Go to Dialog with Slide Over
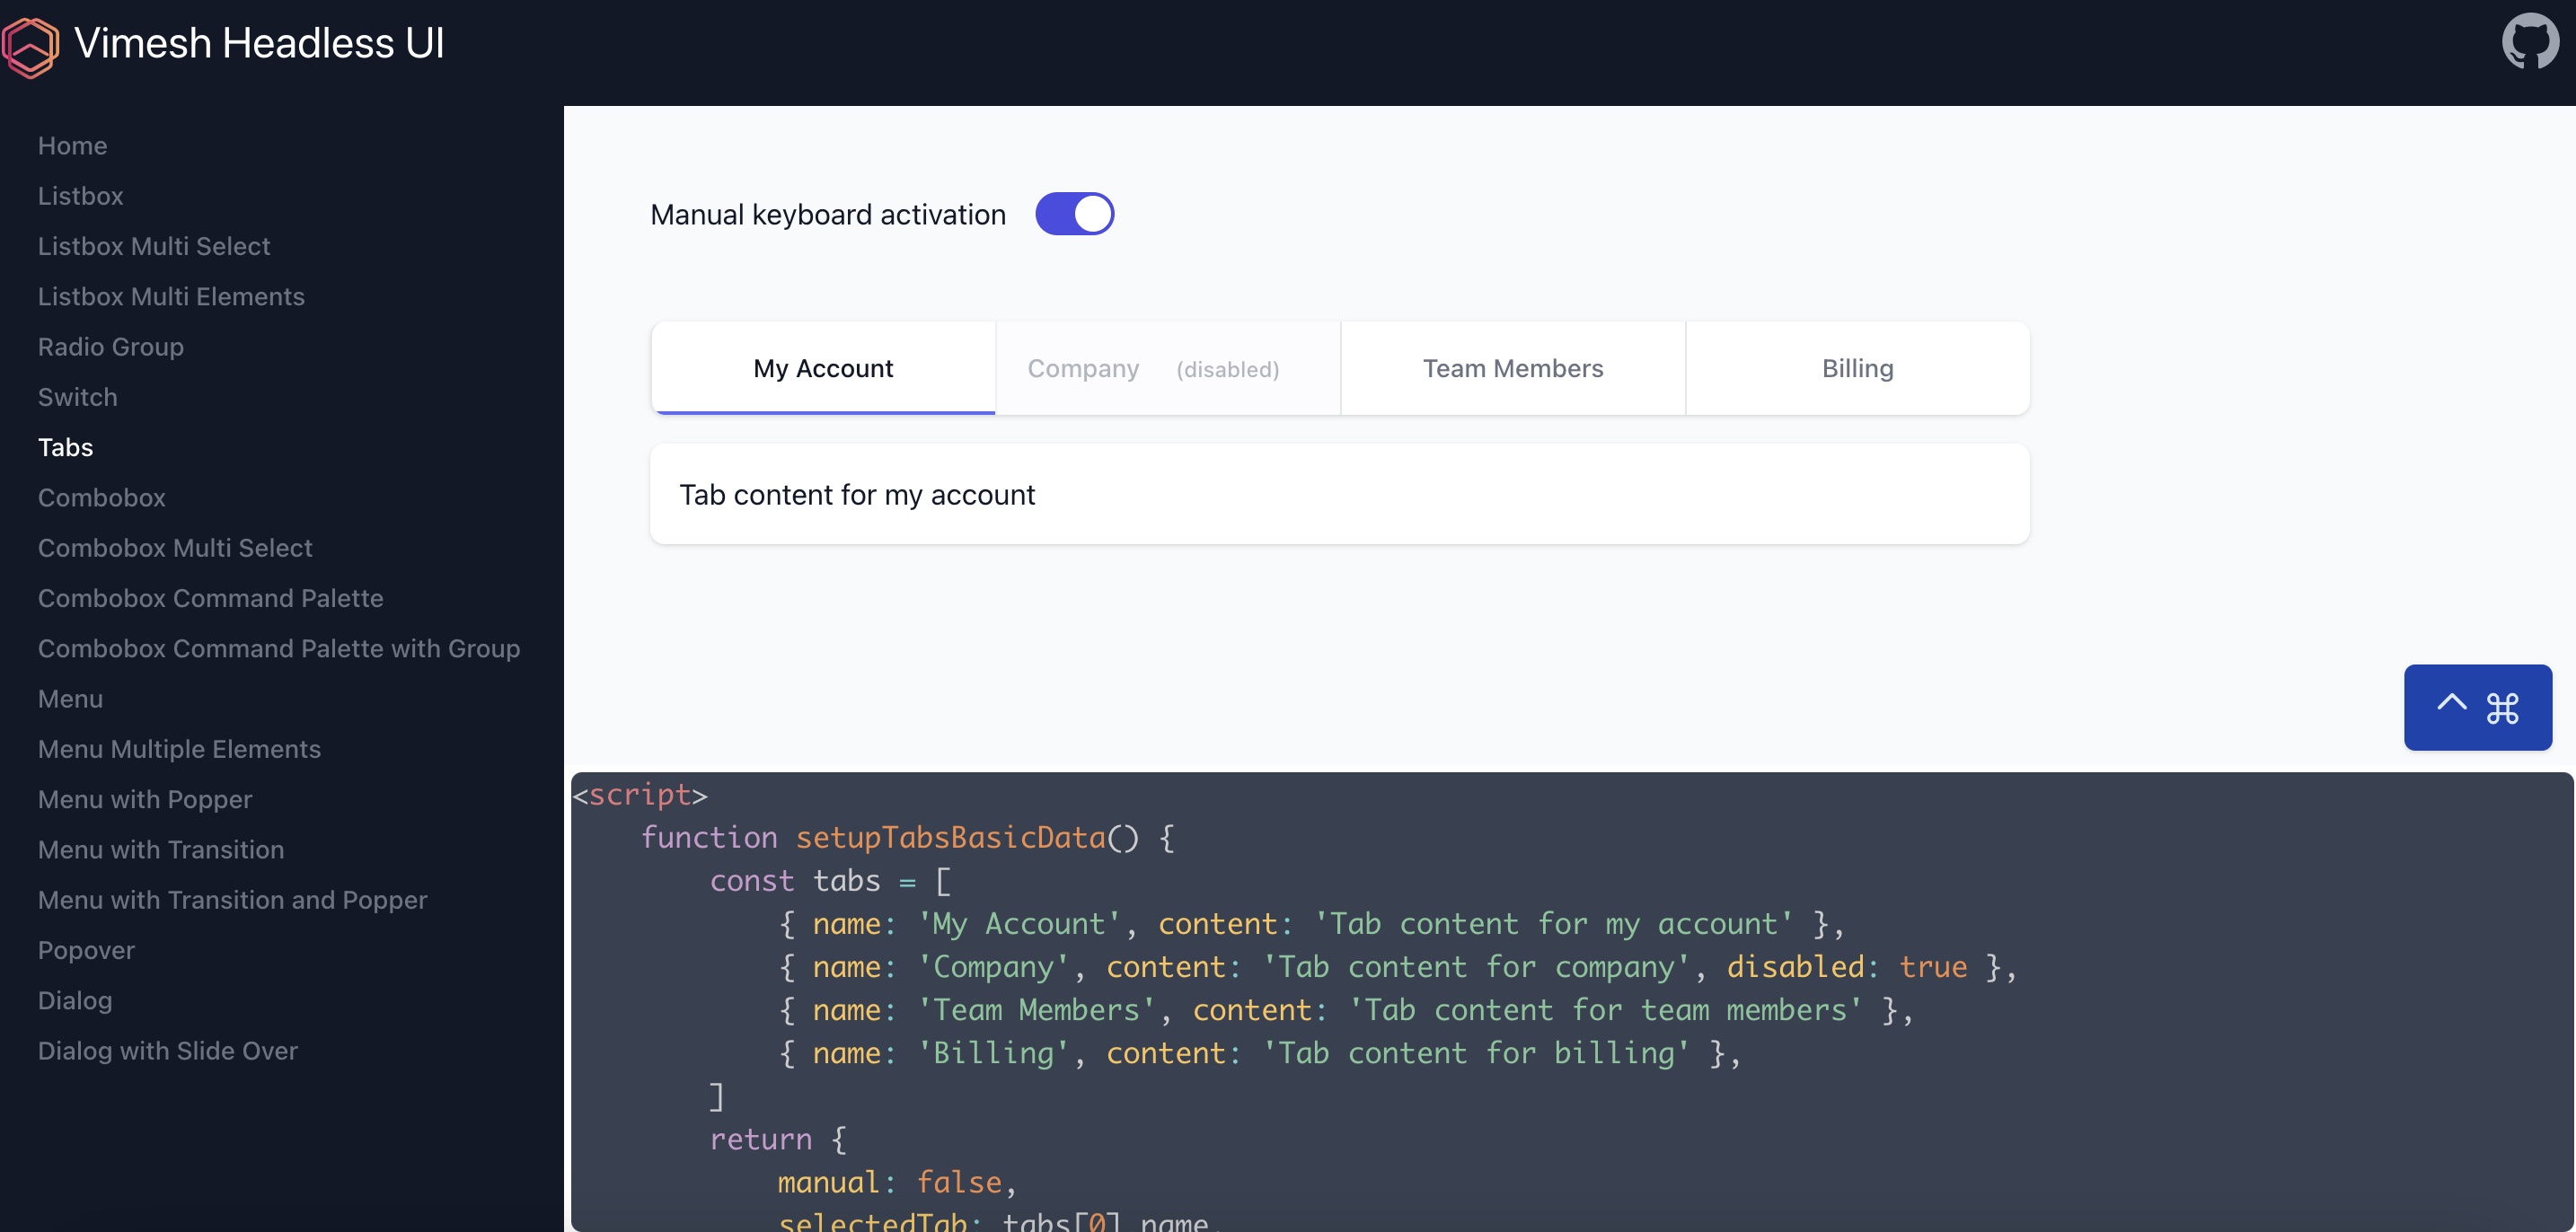 tap(167, 1050)
